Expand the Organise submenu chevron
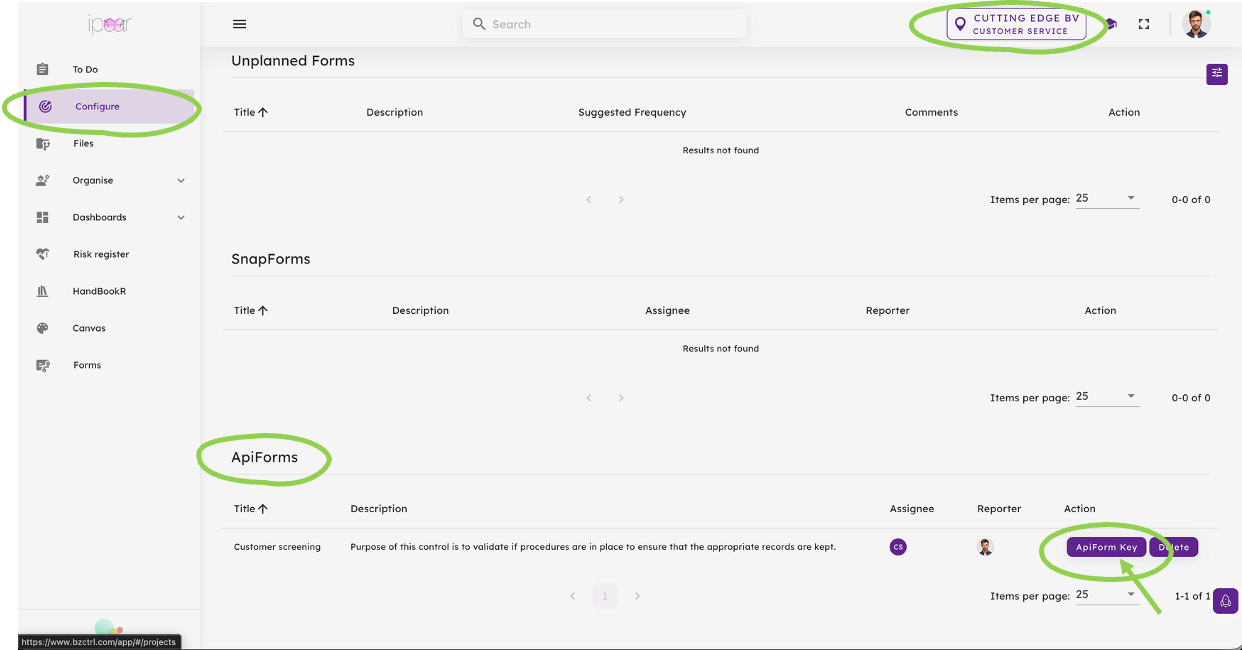The width and height of the screenshot is (1242, 650). pos(181,180)
